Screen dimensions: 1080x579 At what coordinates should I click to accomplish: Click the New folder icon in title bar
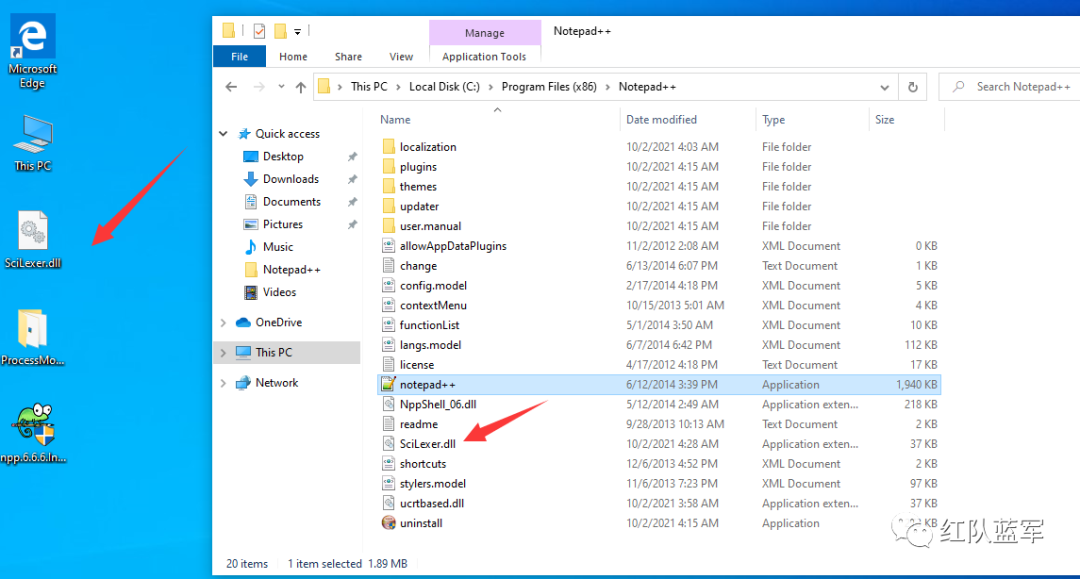pyautogui.click(x=280, y=31)
